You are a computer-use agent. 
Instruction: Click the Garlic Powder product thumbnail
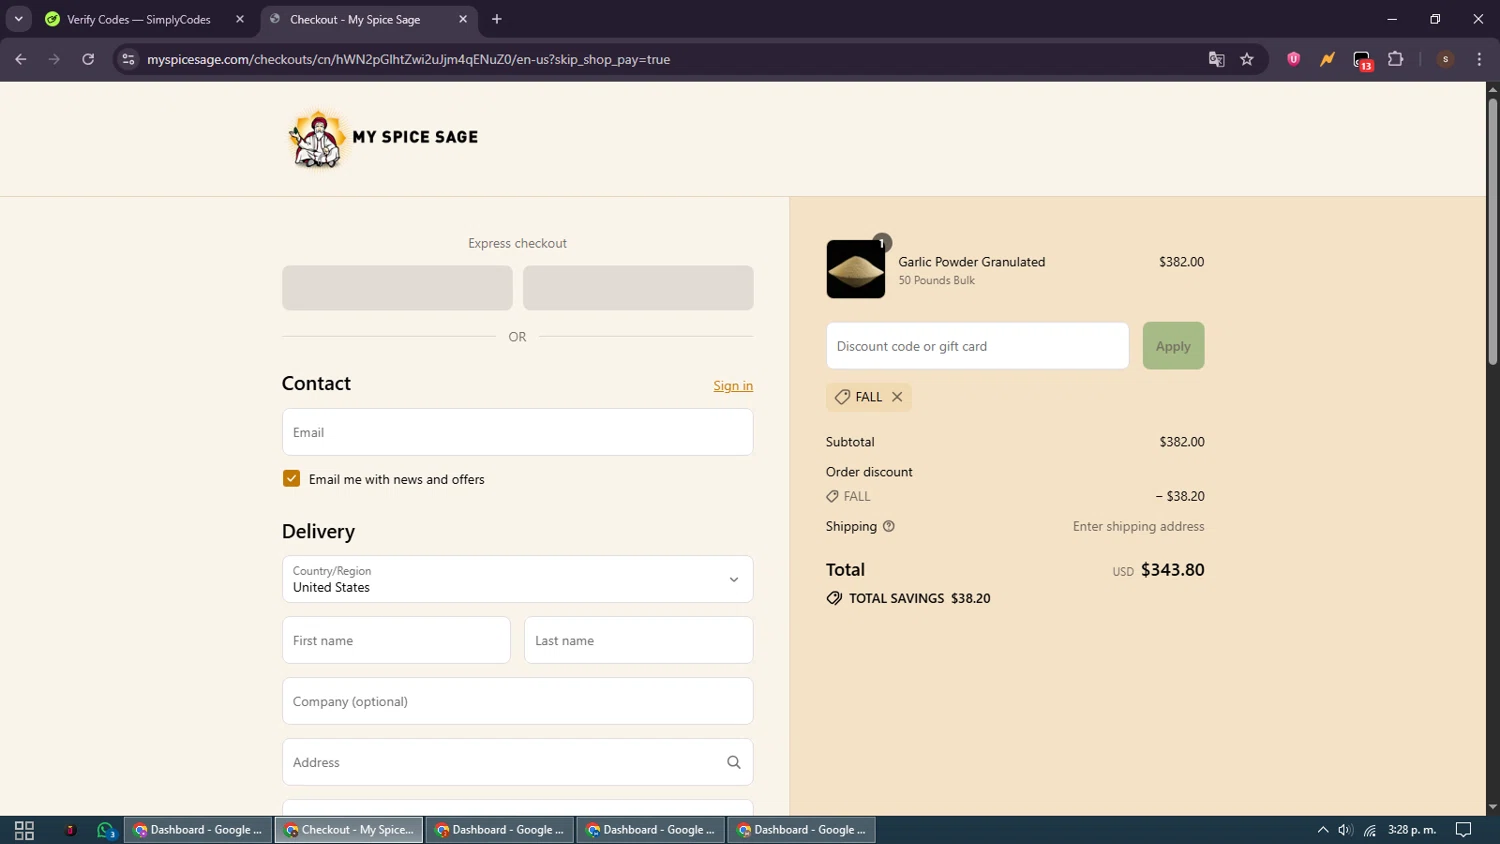pos(856,269)
